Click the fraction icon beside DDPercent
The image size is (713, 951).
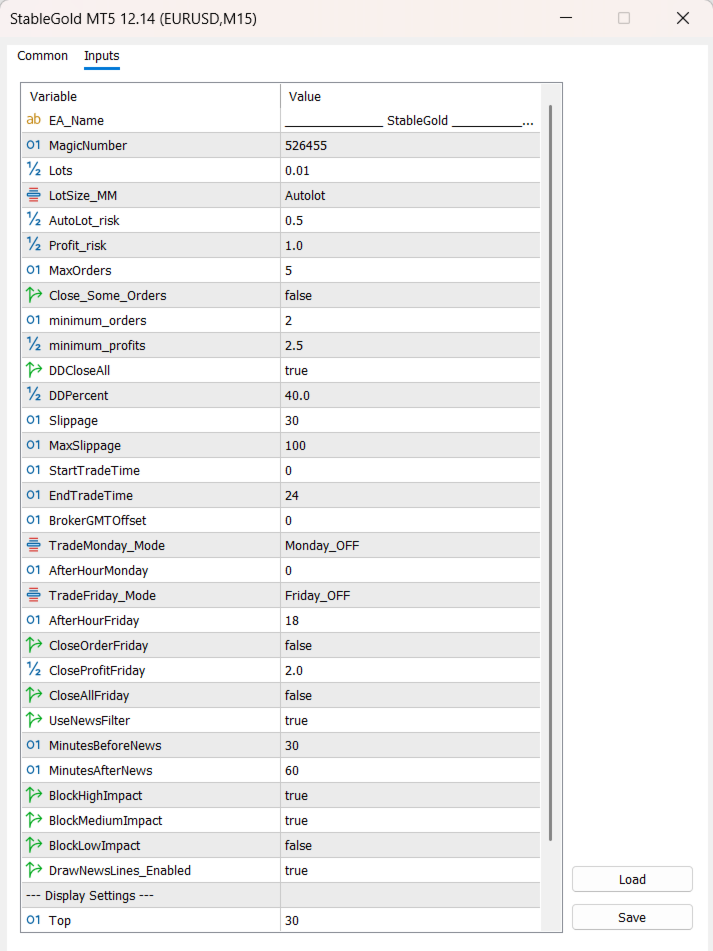(34, 395)
